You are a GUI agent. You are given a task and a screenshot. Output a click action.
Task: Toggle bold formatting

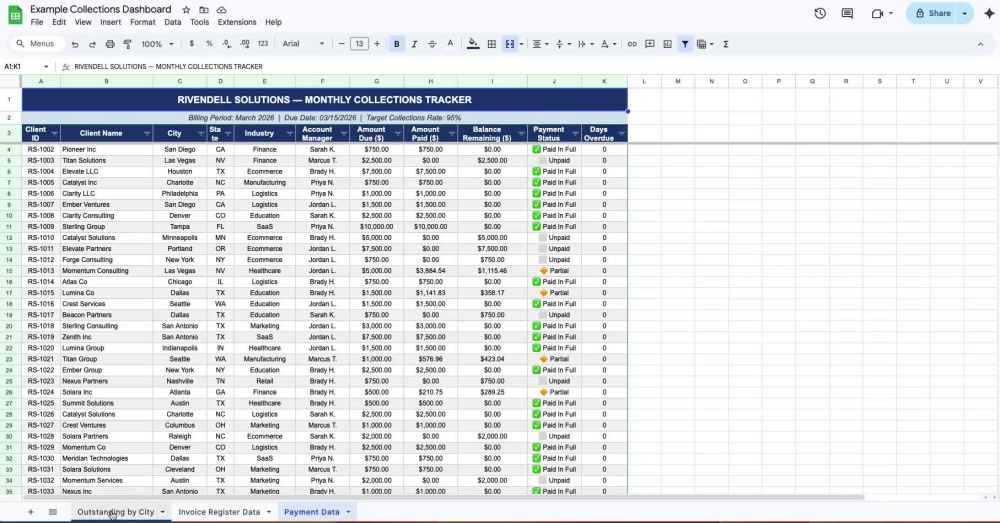(397, 44)
